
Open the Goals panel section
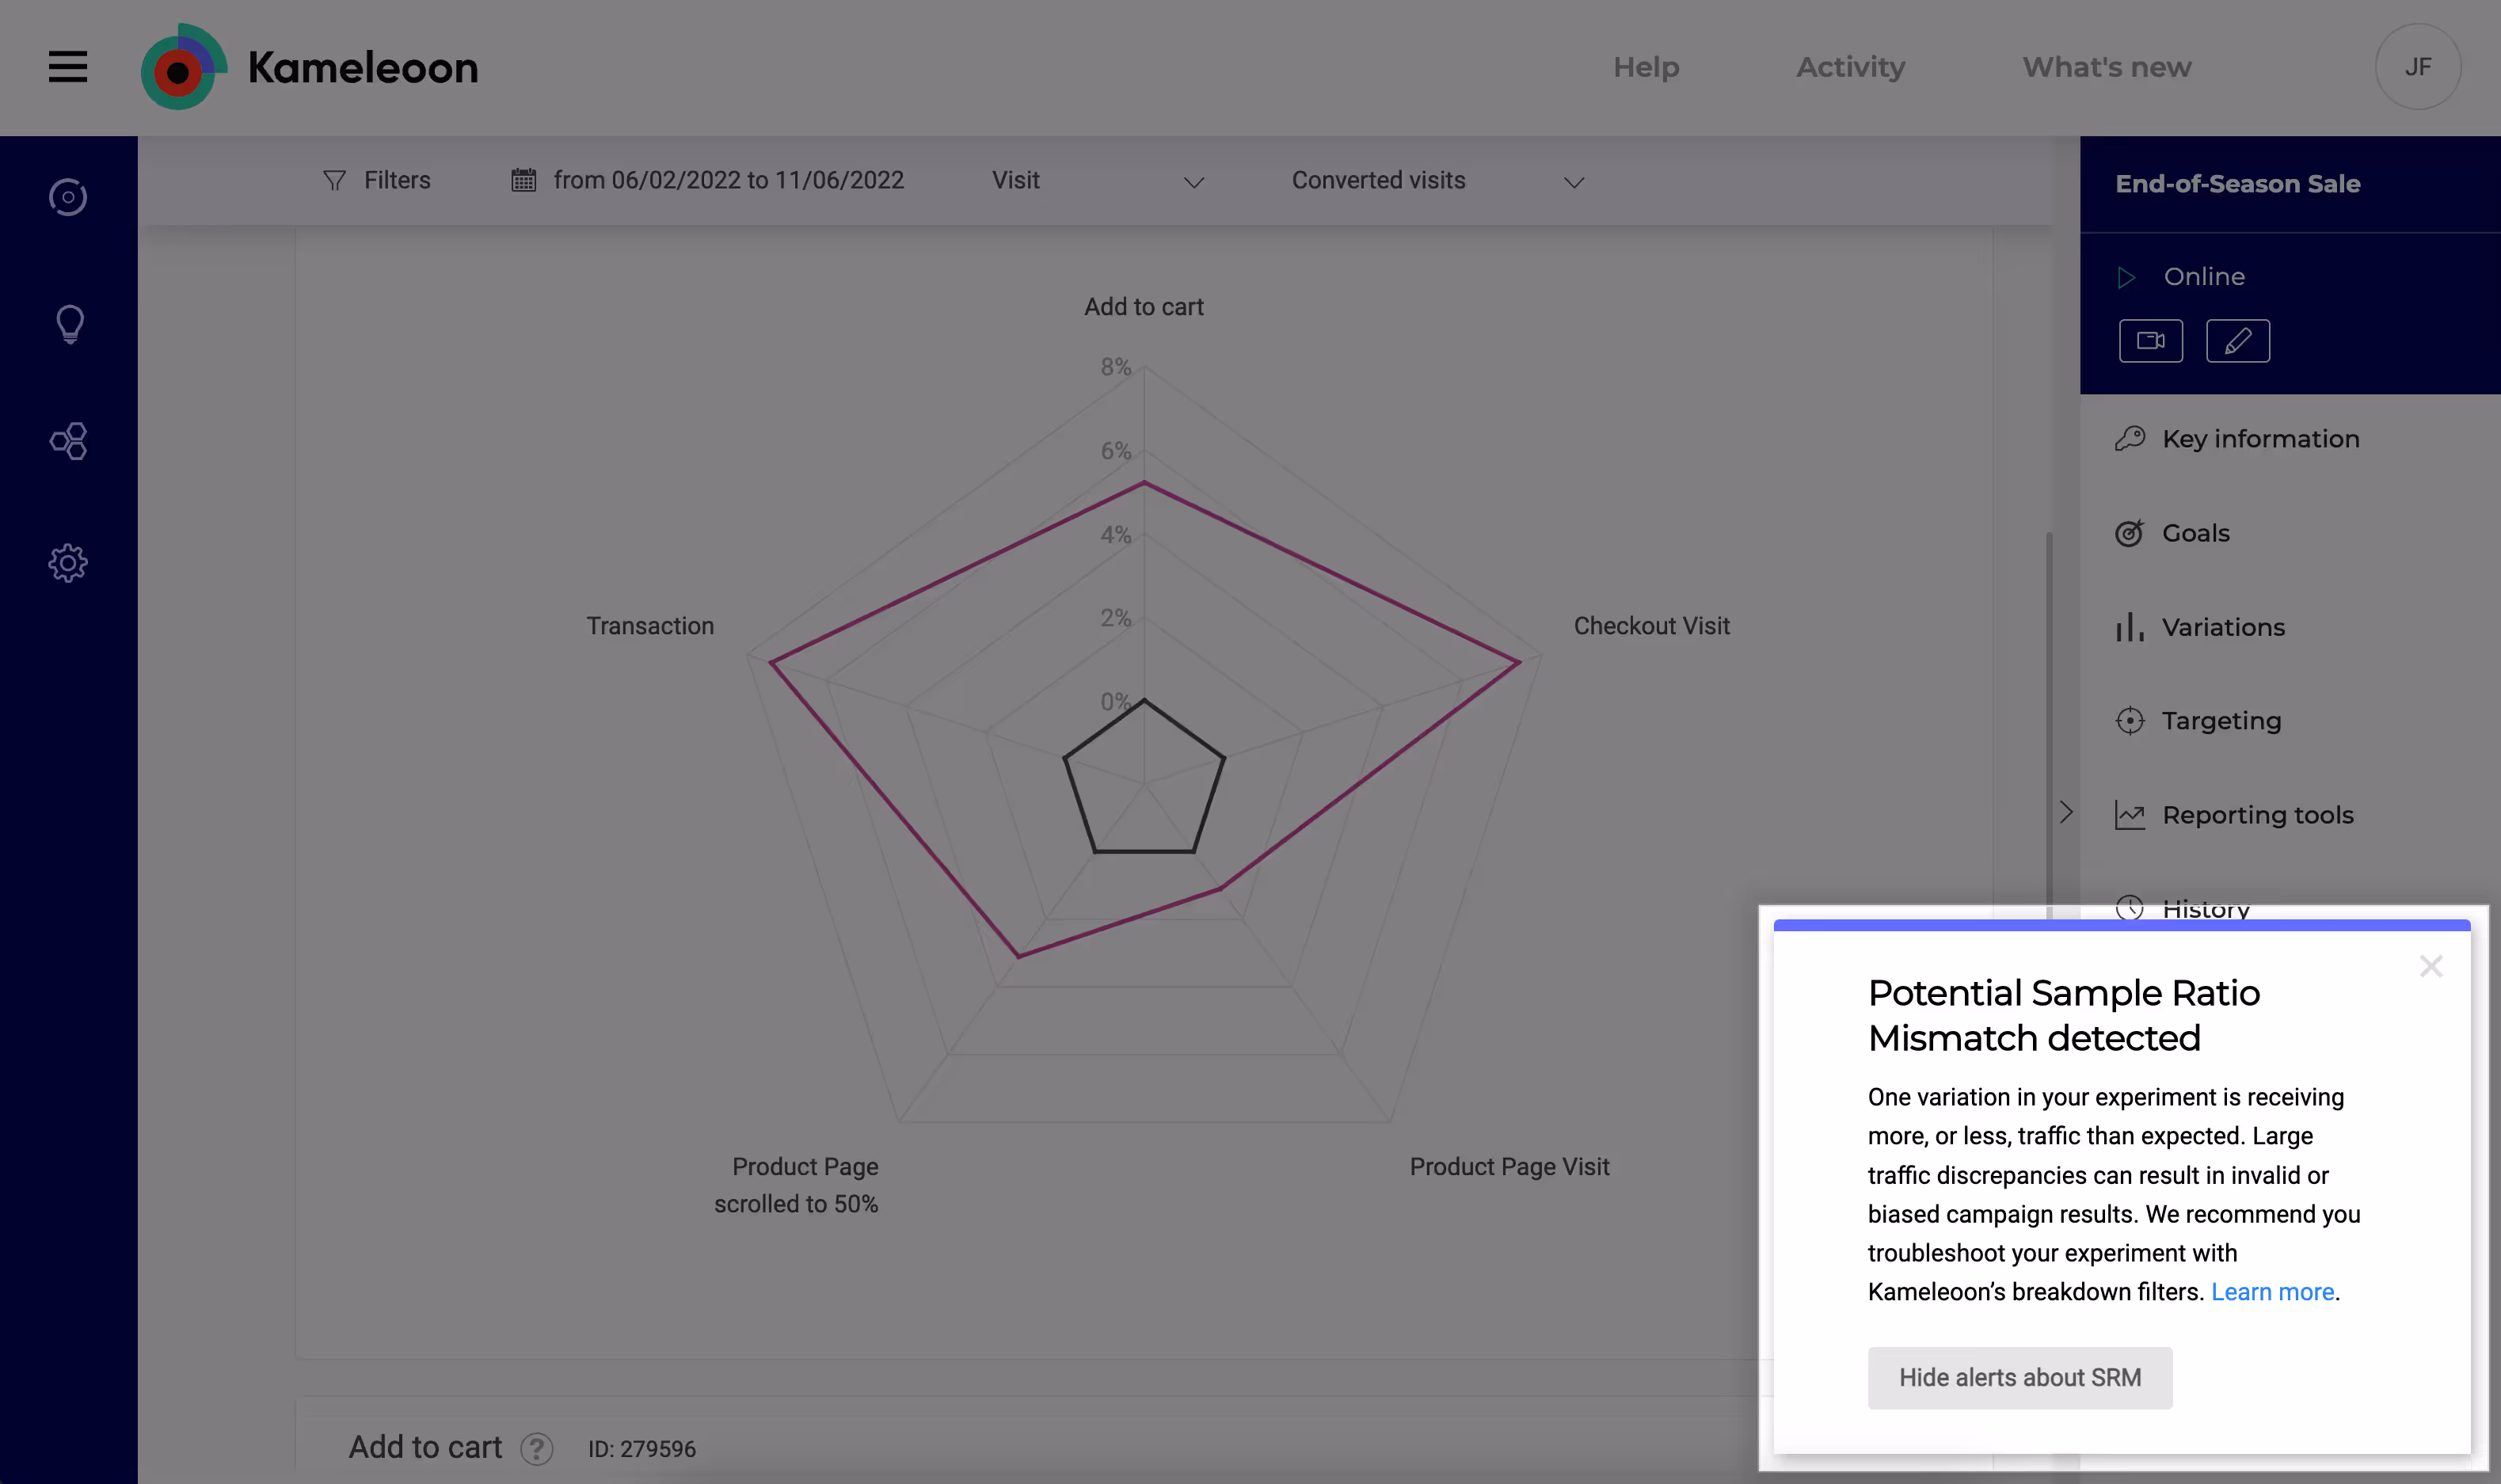click(2195, 533)
